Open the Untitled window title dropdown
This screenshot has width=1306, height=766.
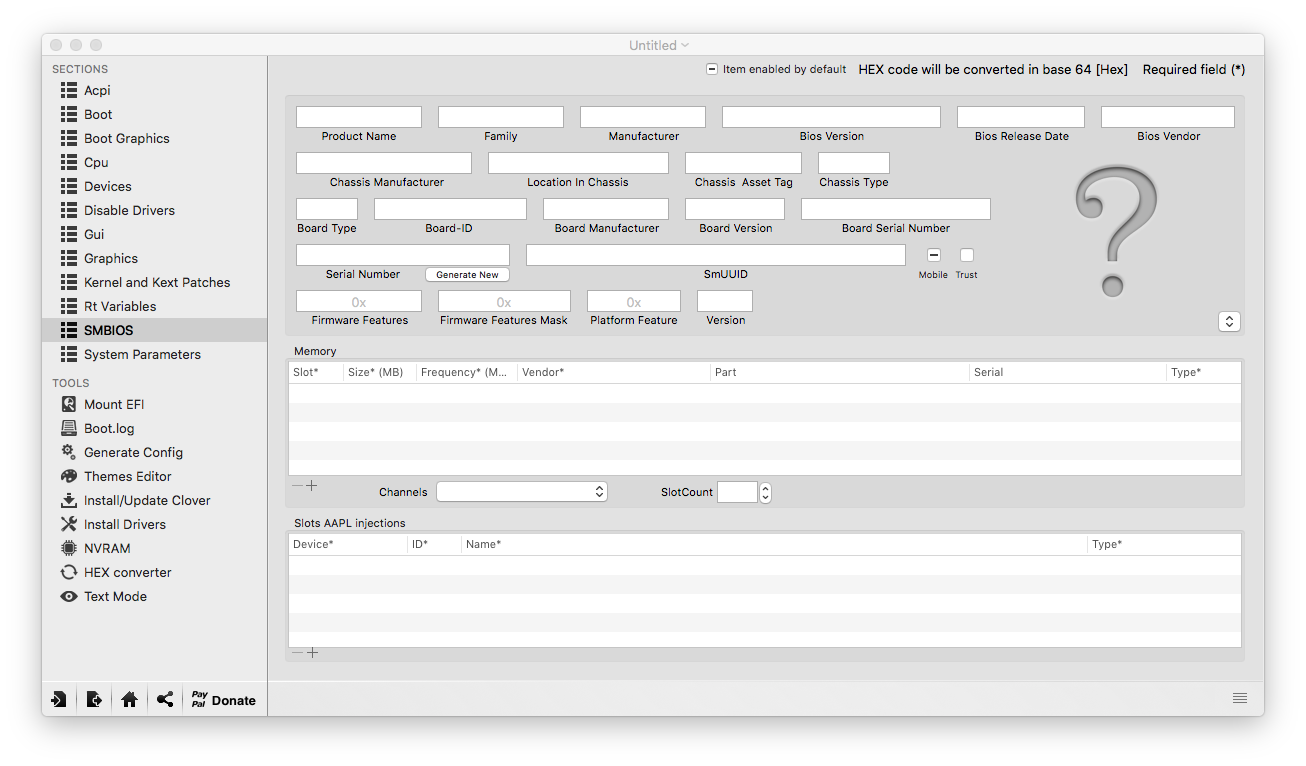pos(659,45)
